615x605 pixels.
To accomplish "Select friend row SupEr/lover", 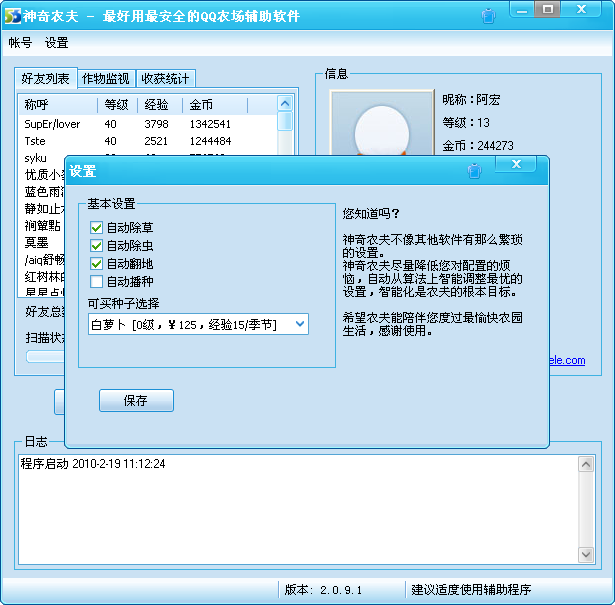I will tap(147, 124).
